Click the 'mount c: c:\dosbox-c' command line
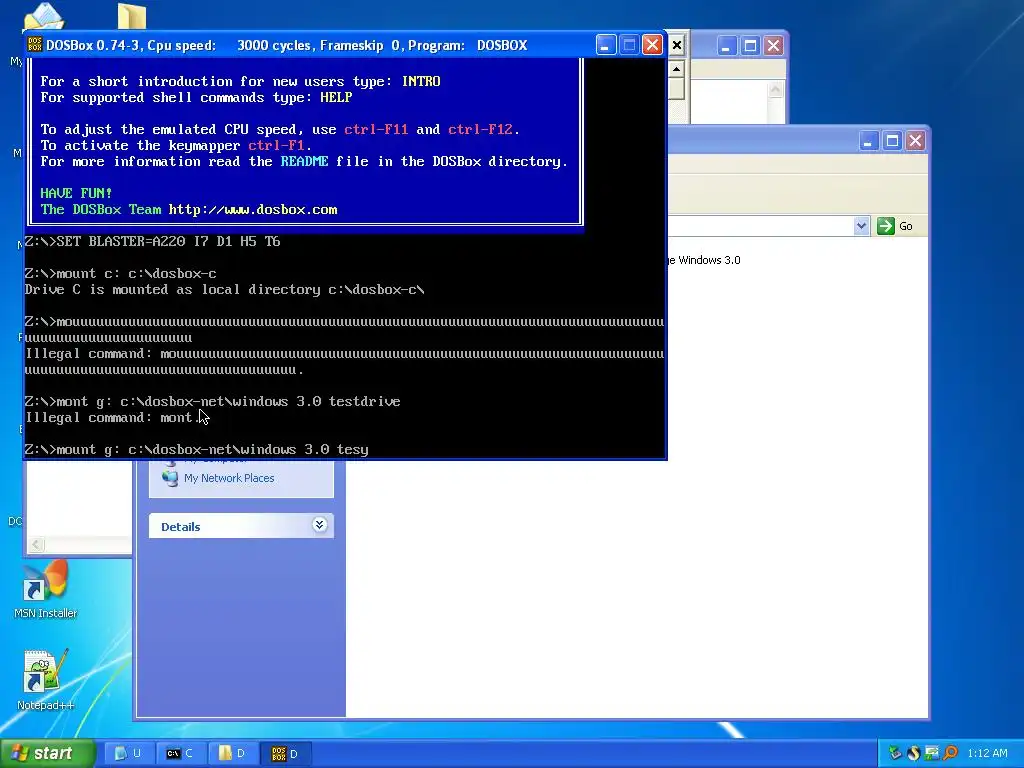 120,274
